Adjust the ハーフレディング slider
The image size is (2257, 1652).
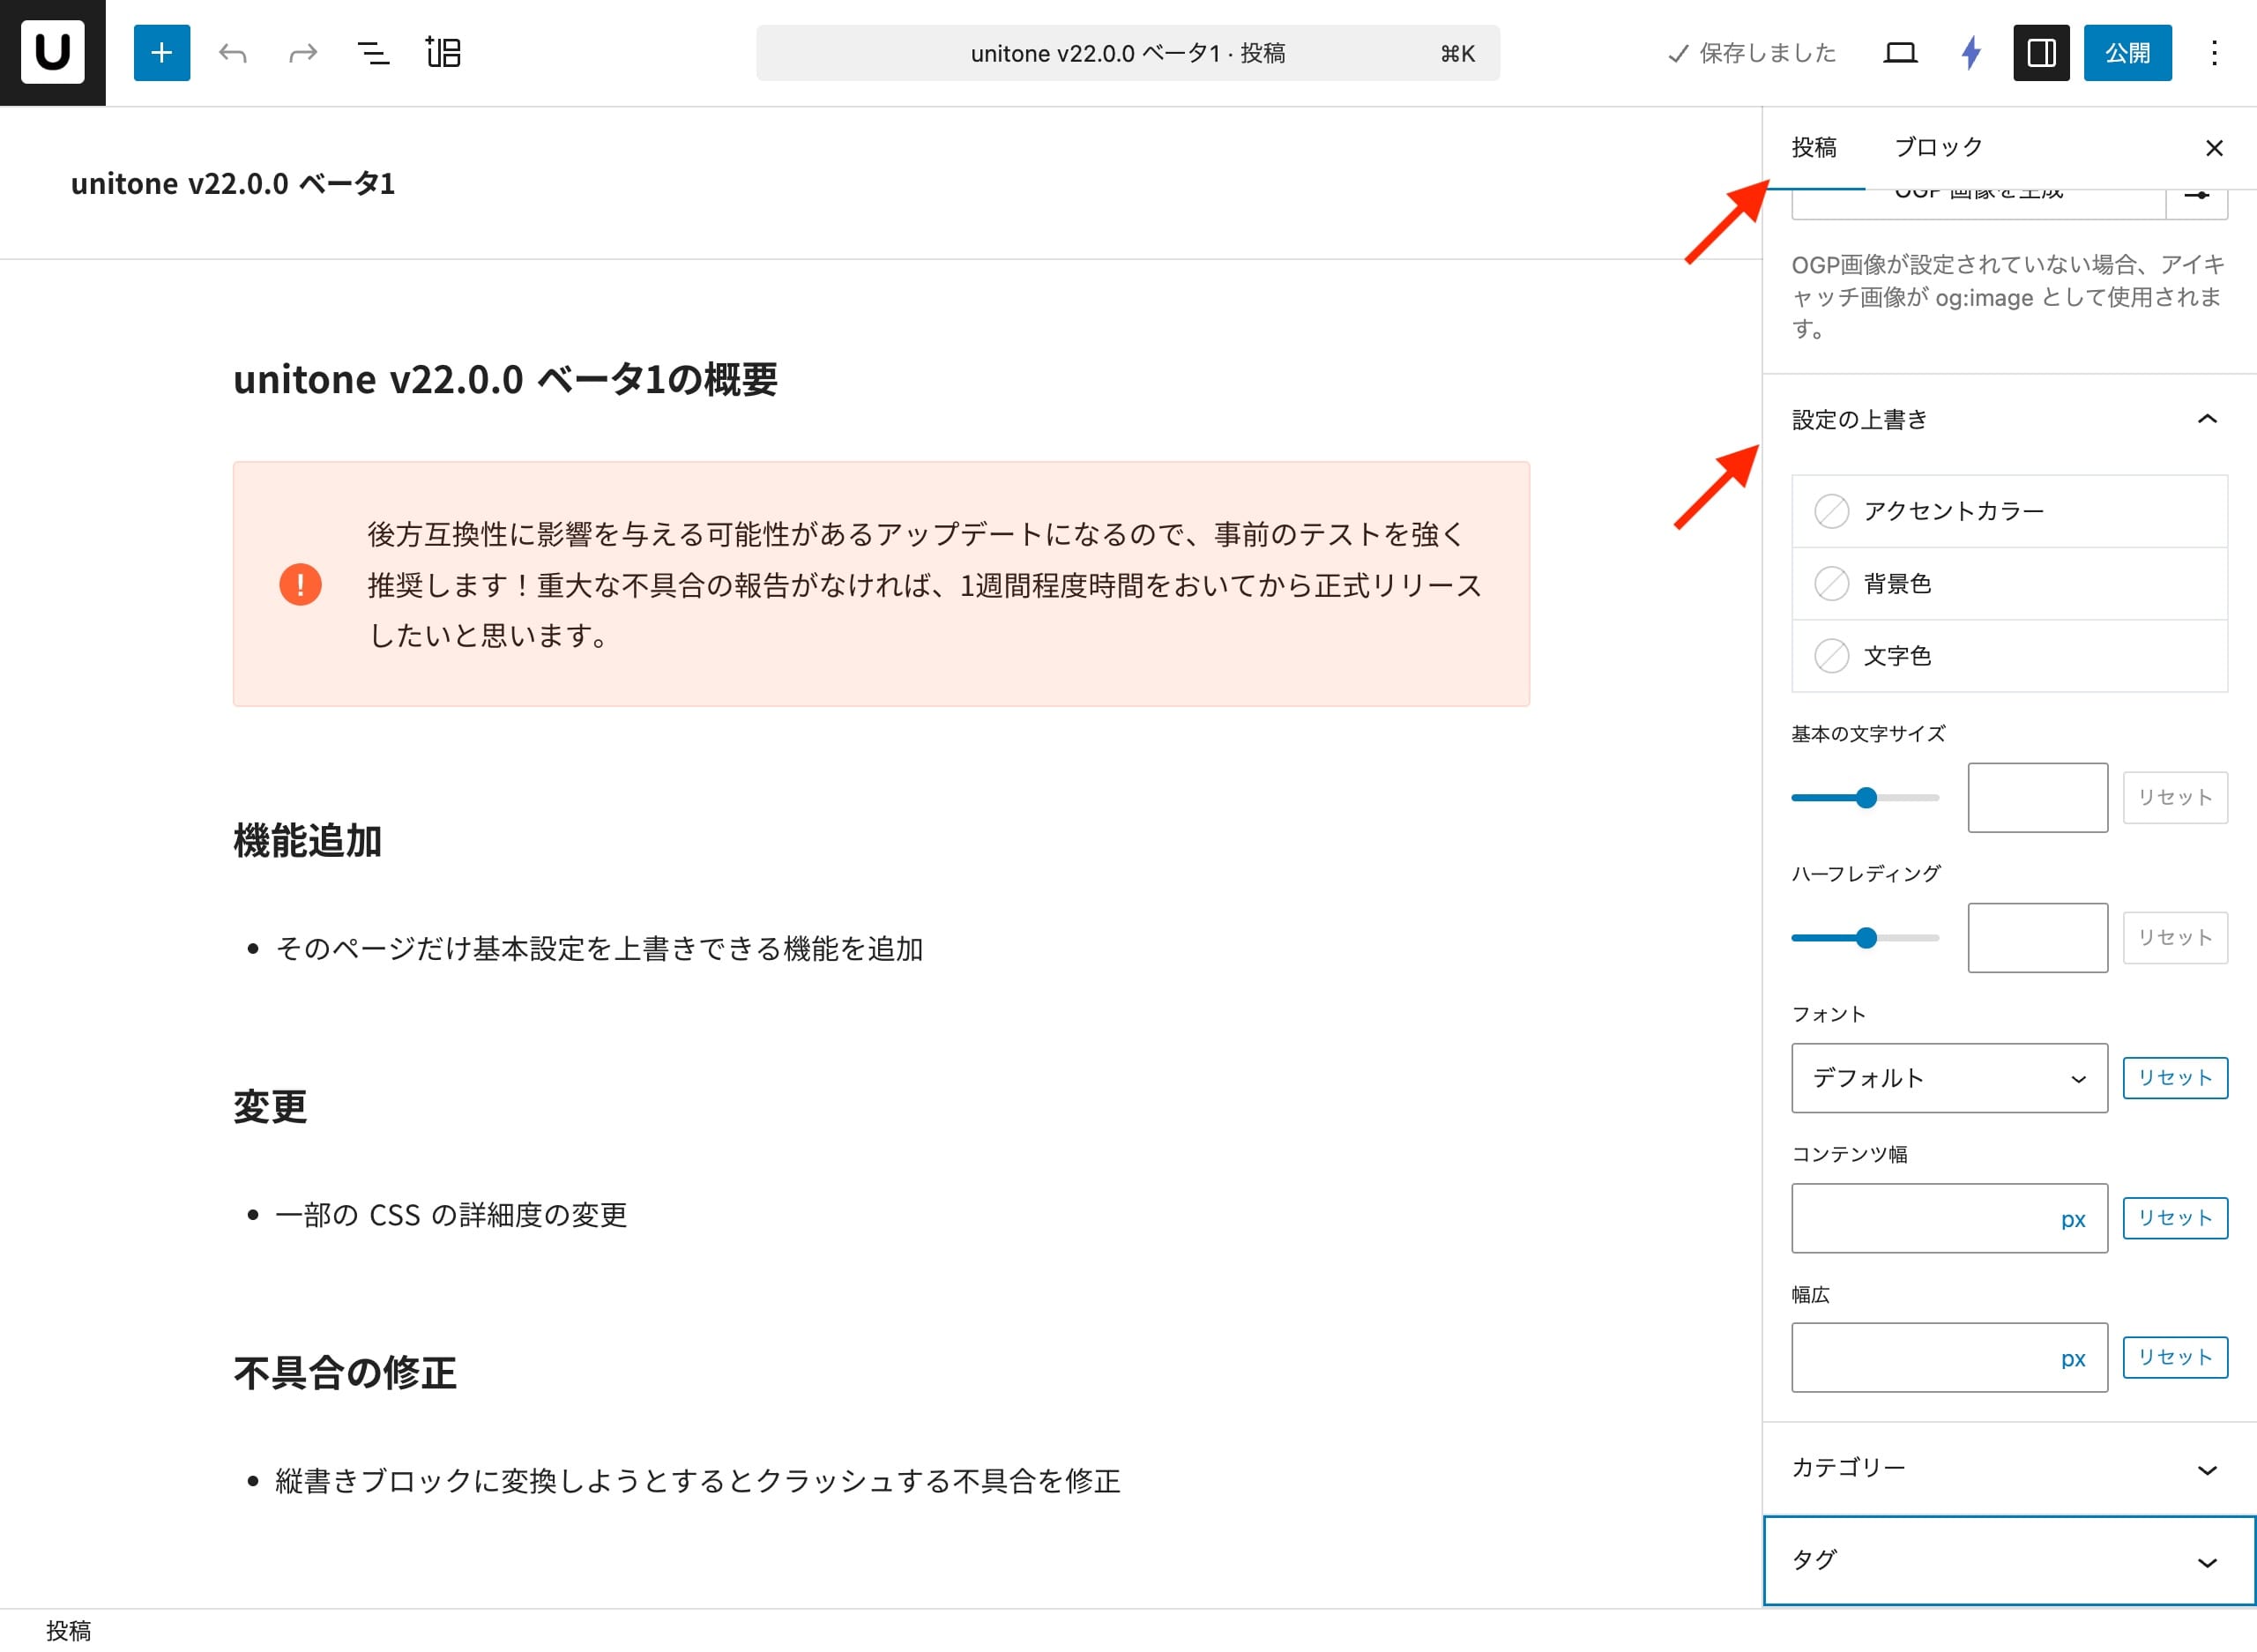click(1865, 938)
